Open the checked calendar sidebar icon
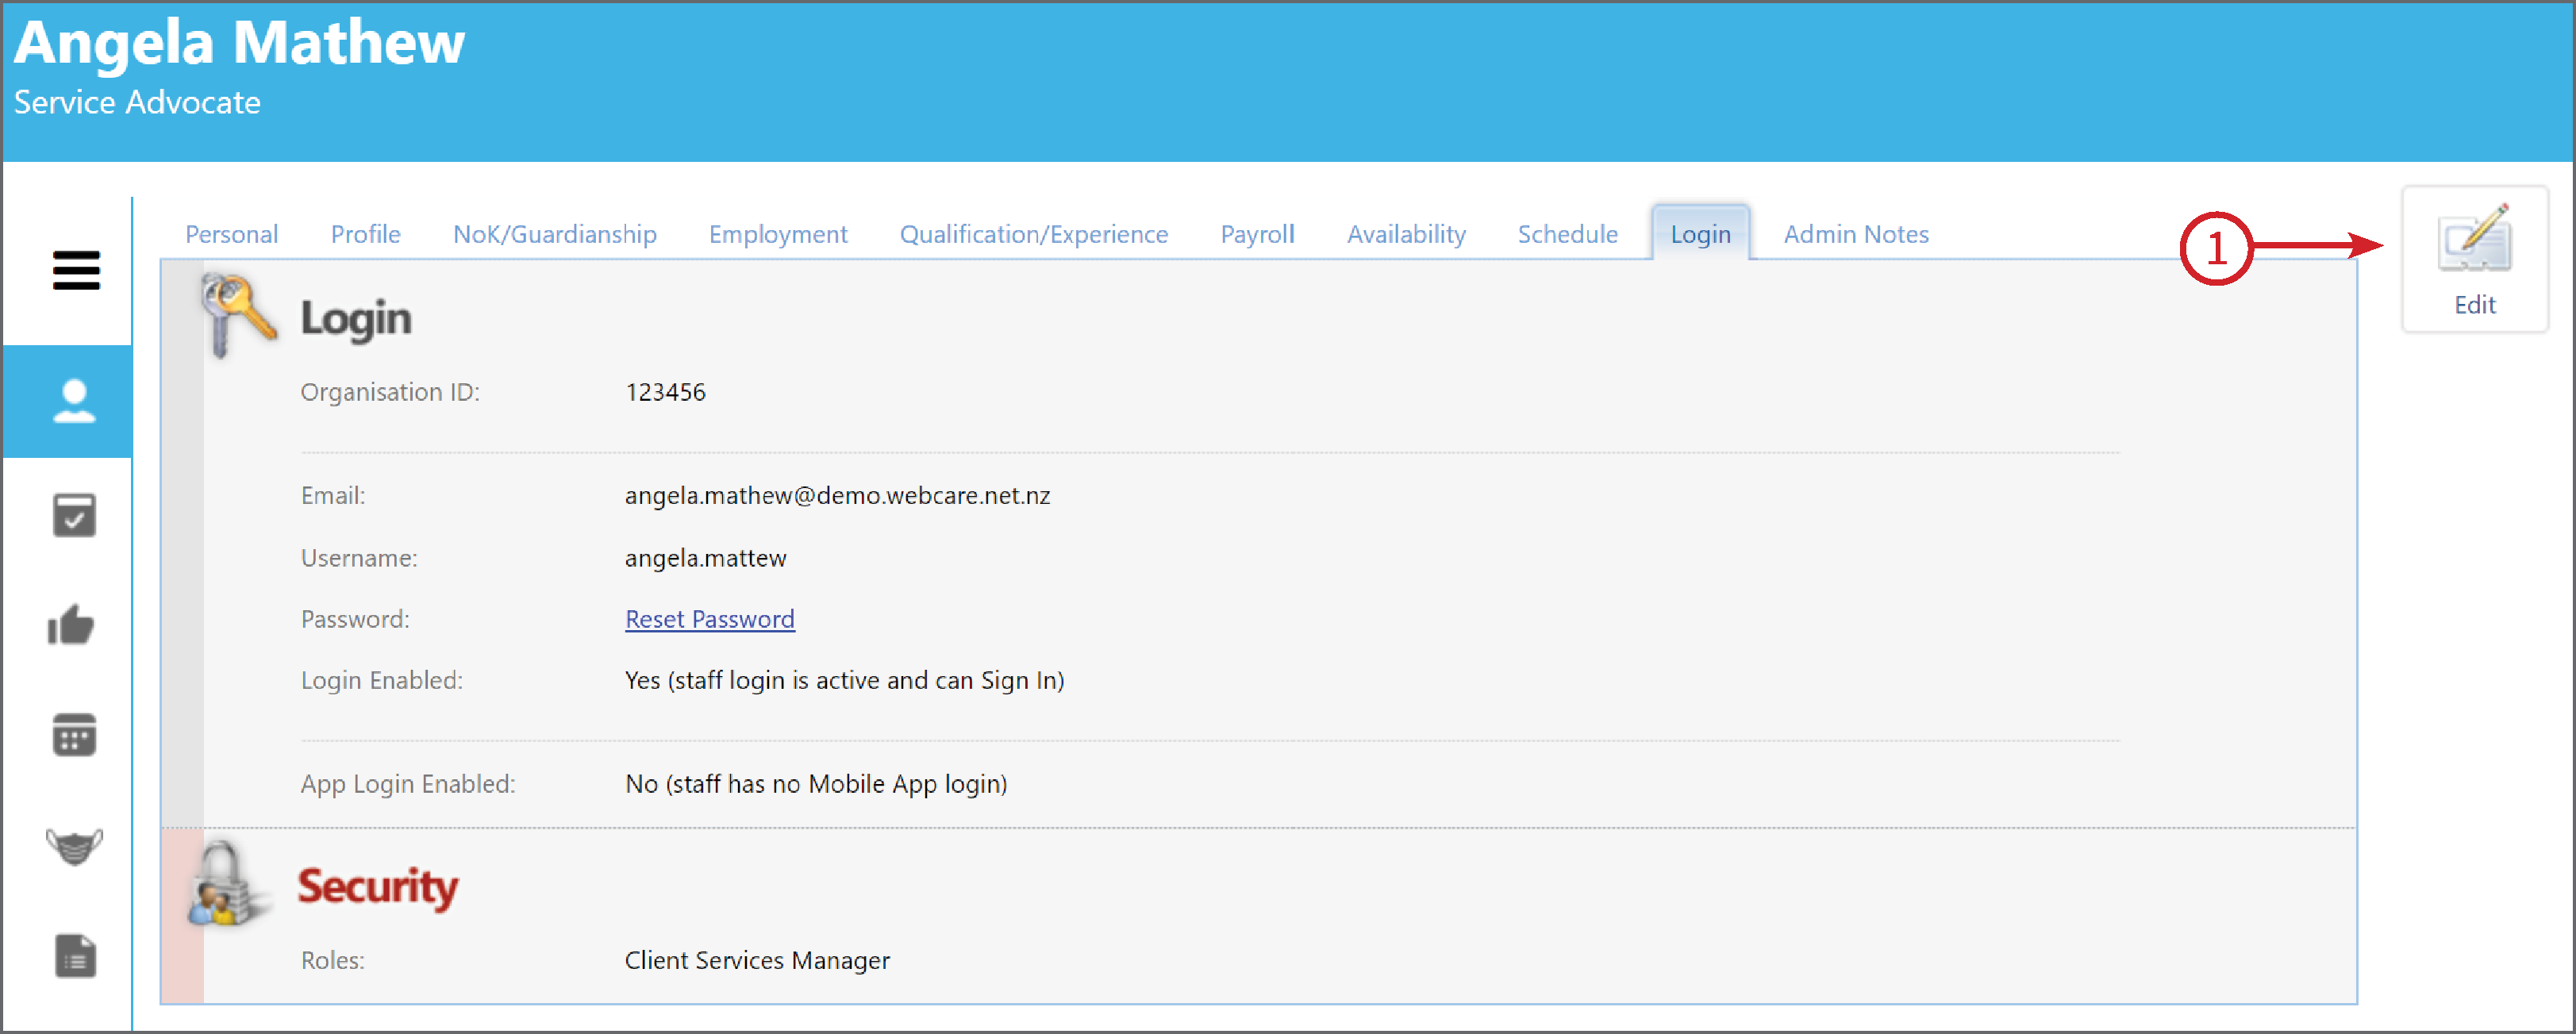The width and height of the screenshot is (2576, 1034). click(x=74, y=515)
